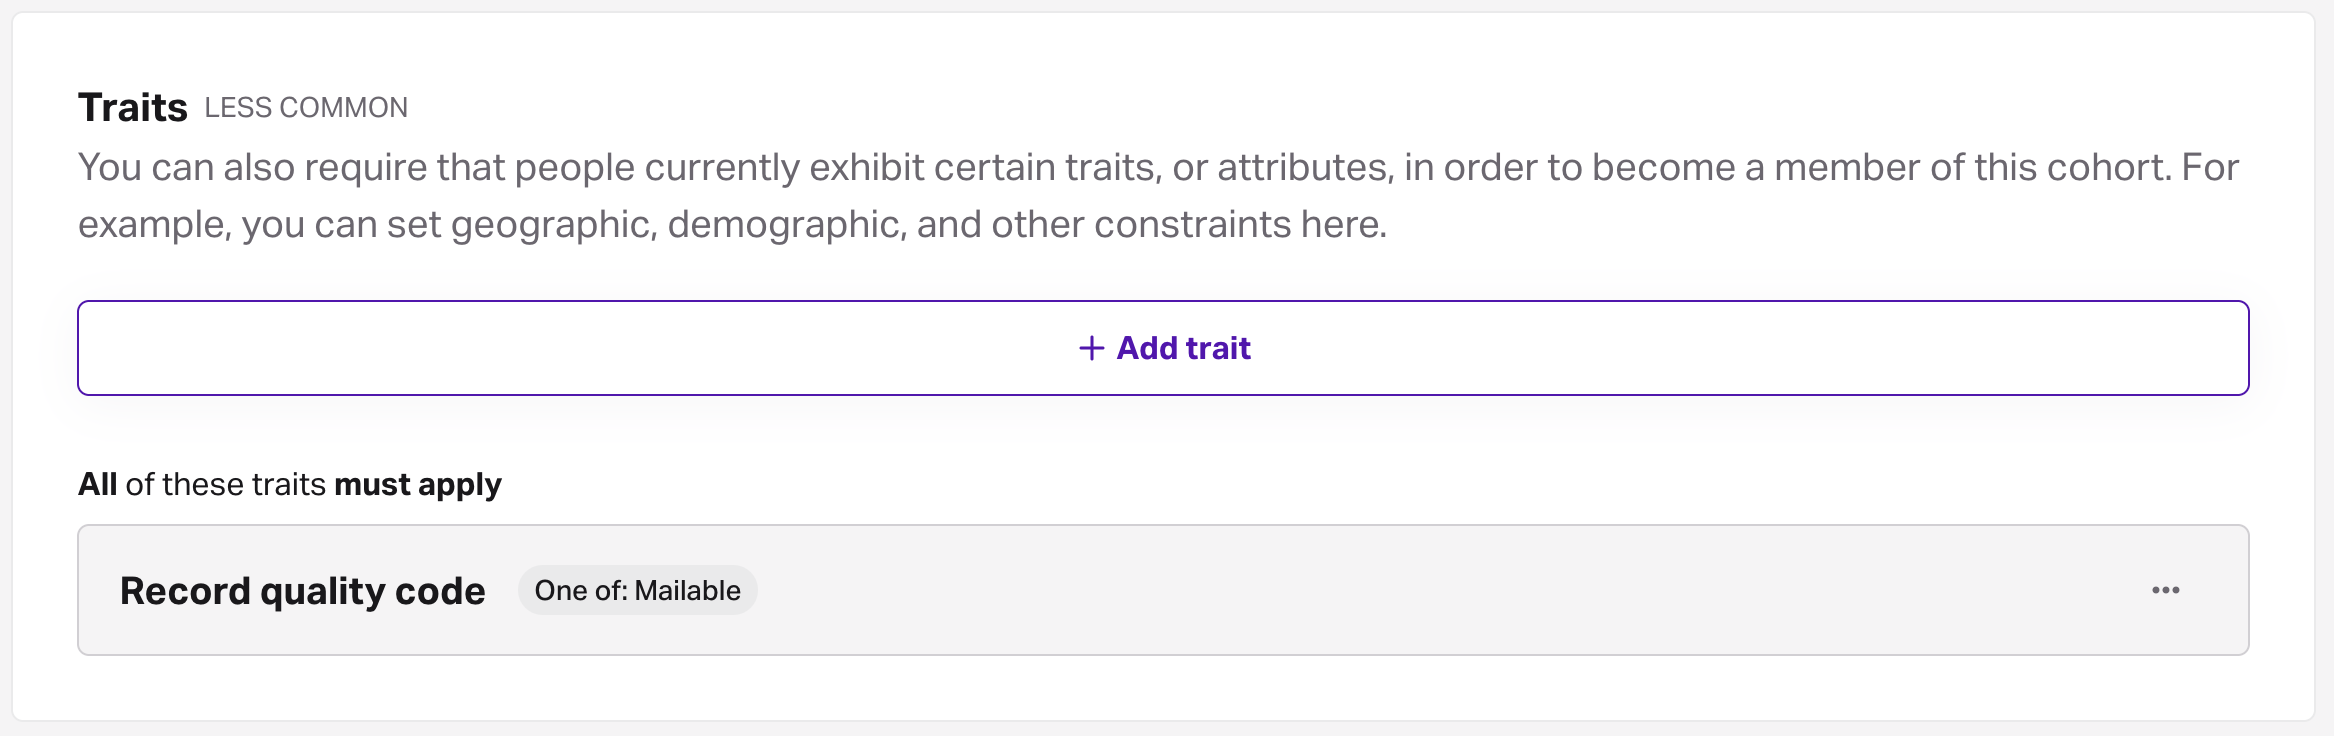This screenshot has width=2334, height=736.
Task: Click the word 'Mailable' in the chip
Action: click(688, 590)
